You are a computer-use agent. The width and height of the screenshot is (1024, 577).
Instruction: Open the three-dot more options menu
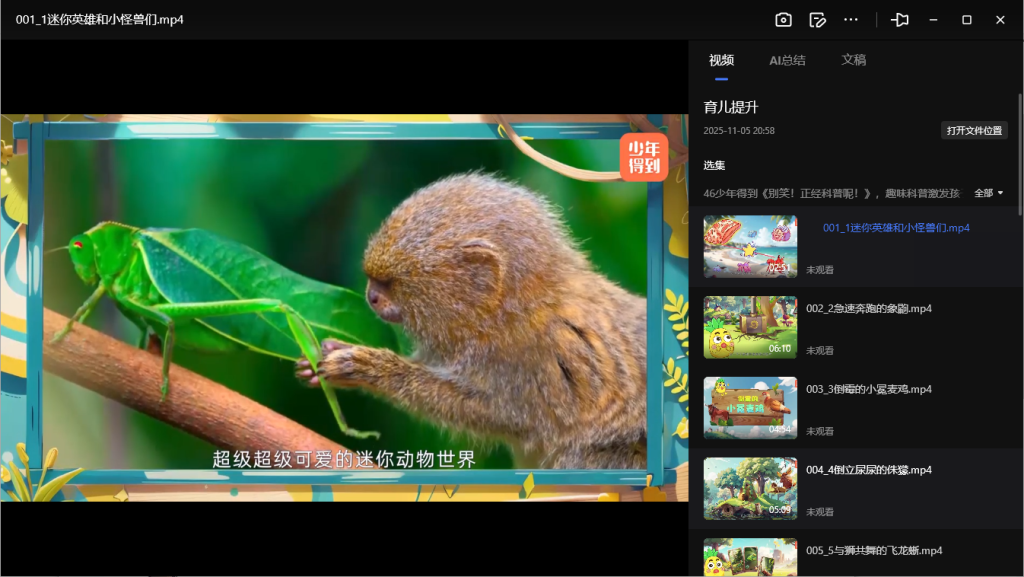(851, 20)
